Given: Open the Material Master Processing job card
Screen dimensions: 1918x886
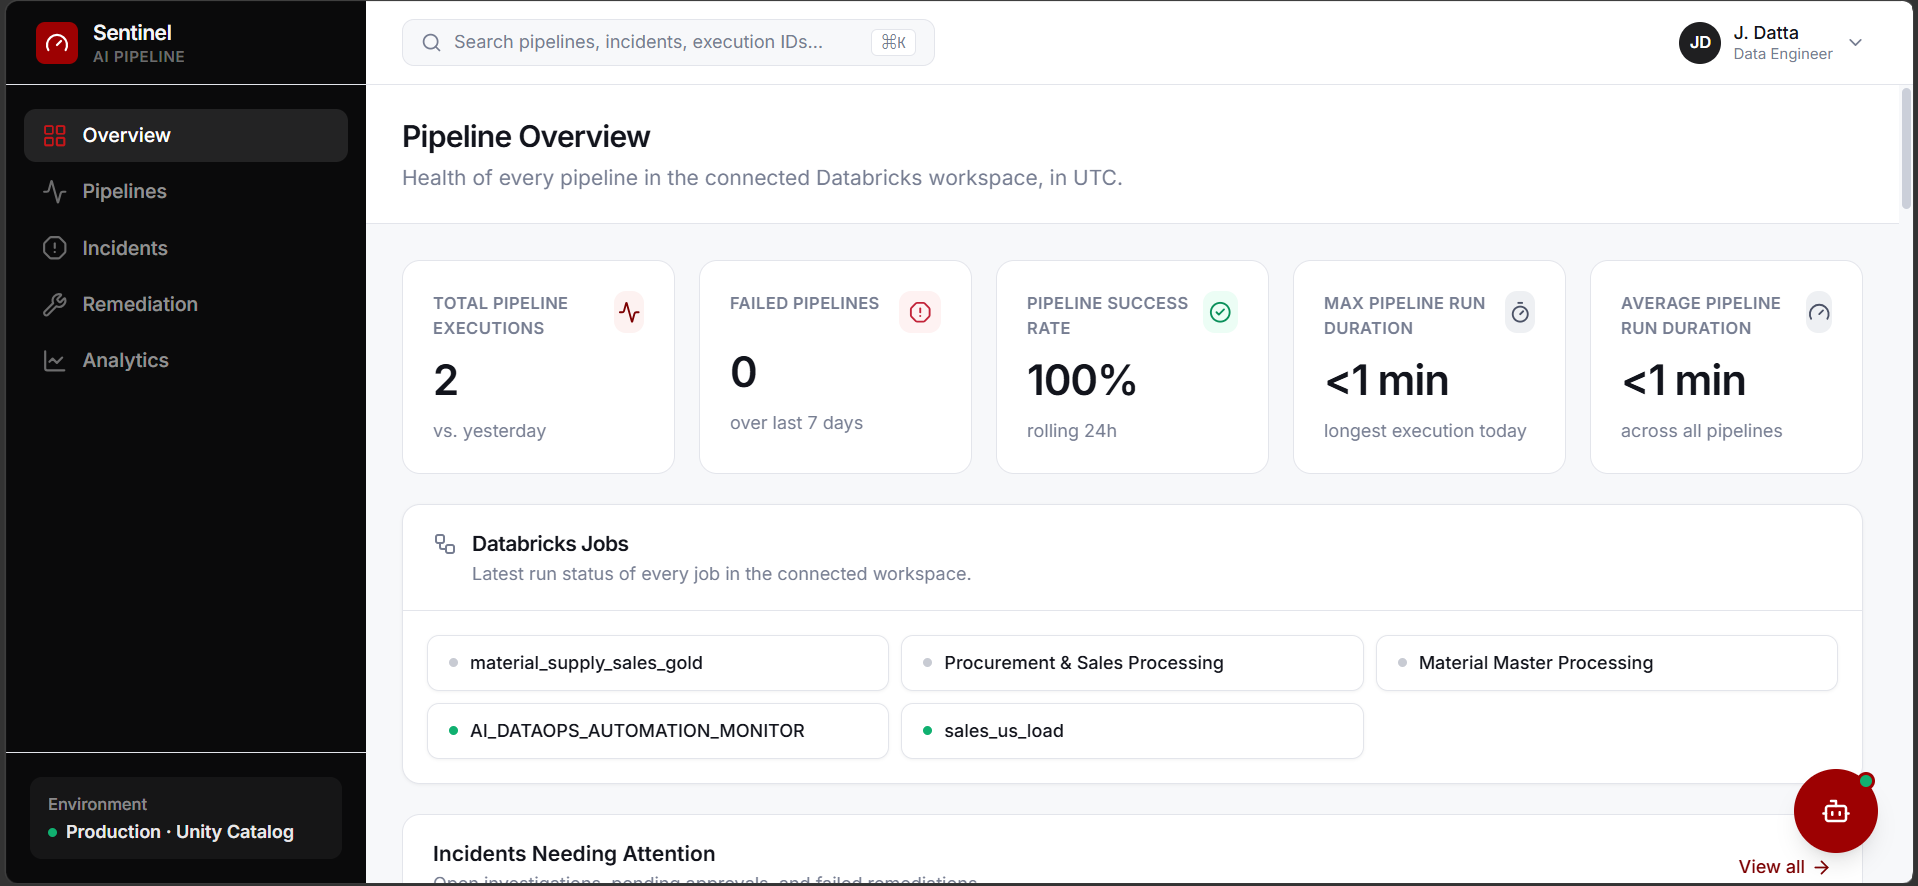Looking at the screenshot, I should coord(1607,663).
